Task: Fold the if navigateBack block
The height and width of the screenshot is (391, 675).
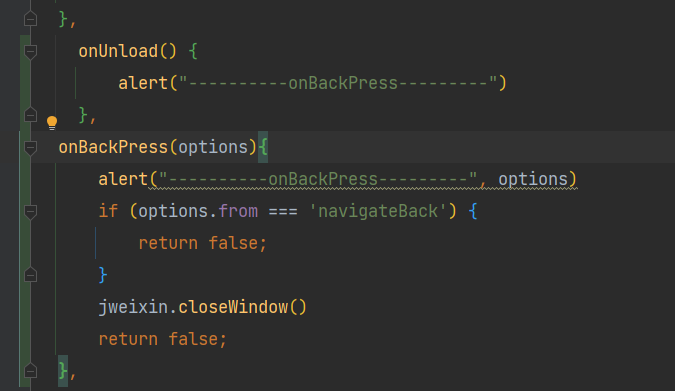Action: (30, 211)
